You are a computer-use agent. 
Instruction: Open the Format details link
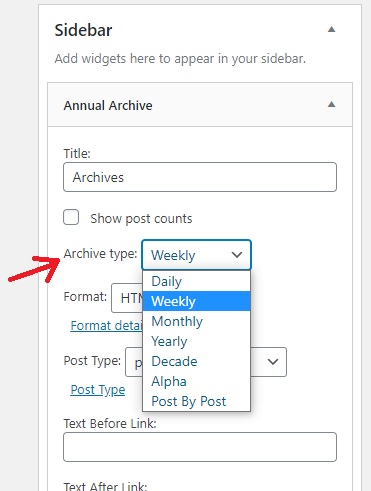(x=106, y=325)
